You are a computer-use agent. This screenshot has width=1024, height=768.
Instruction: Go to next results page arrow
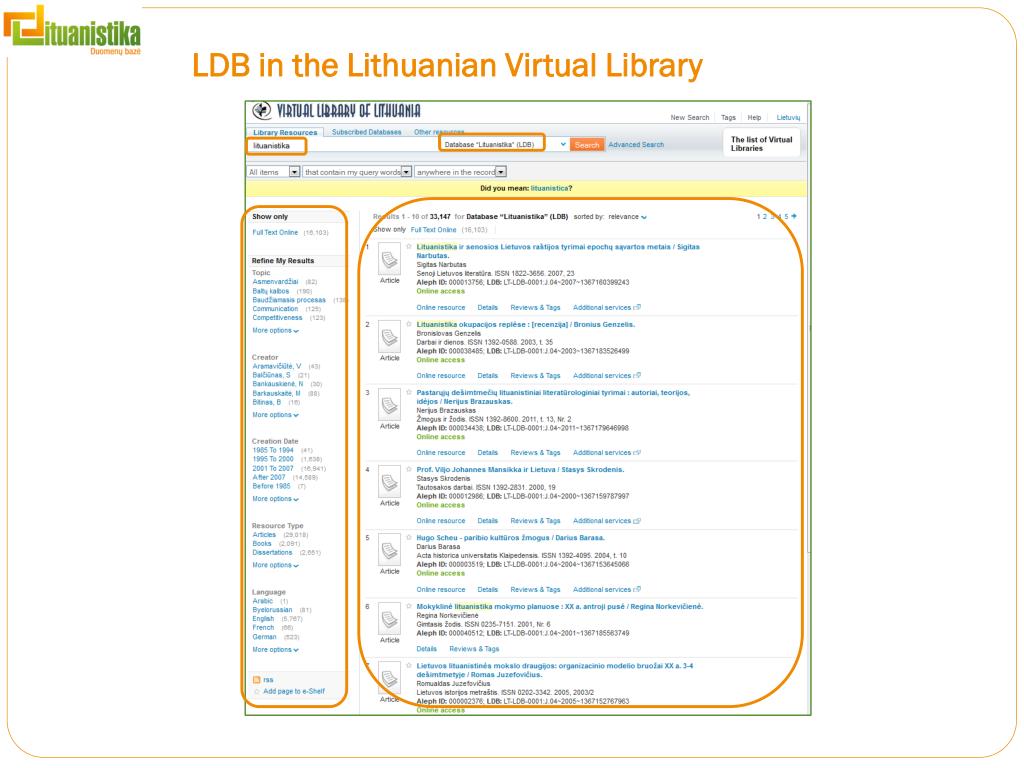pyautogui.click(x=793, y=216)
